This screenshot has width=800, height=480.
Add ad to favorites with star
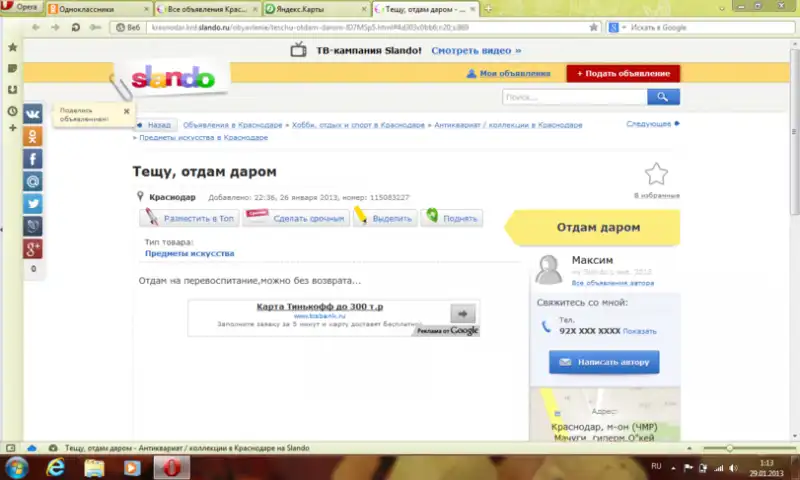pyautogui.click(x=656, y=174)
